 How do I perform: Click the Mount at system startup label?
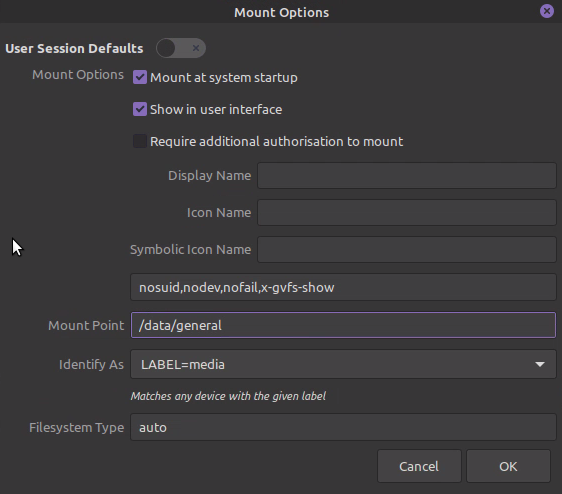[224, 77]
